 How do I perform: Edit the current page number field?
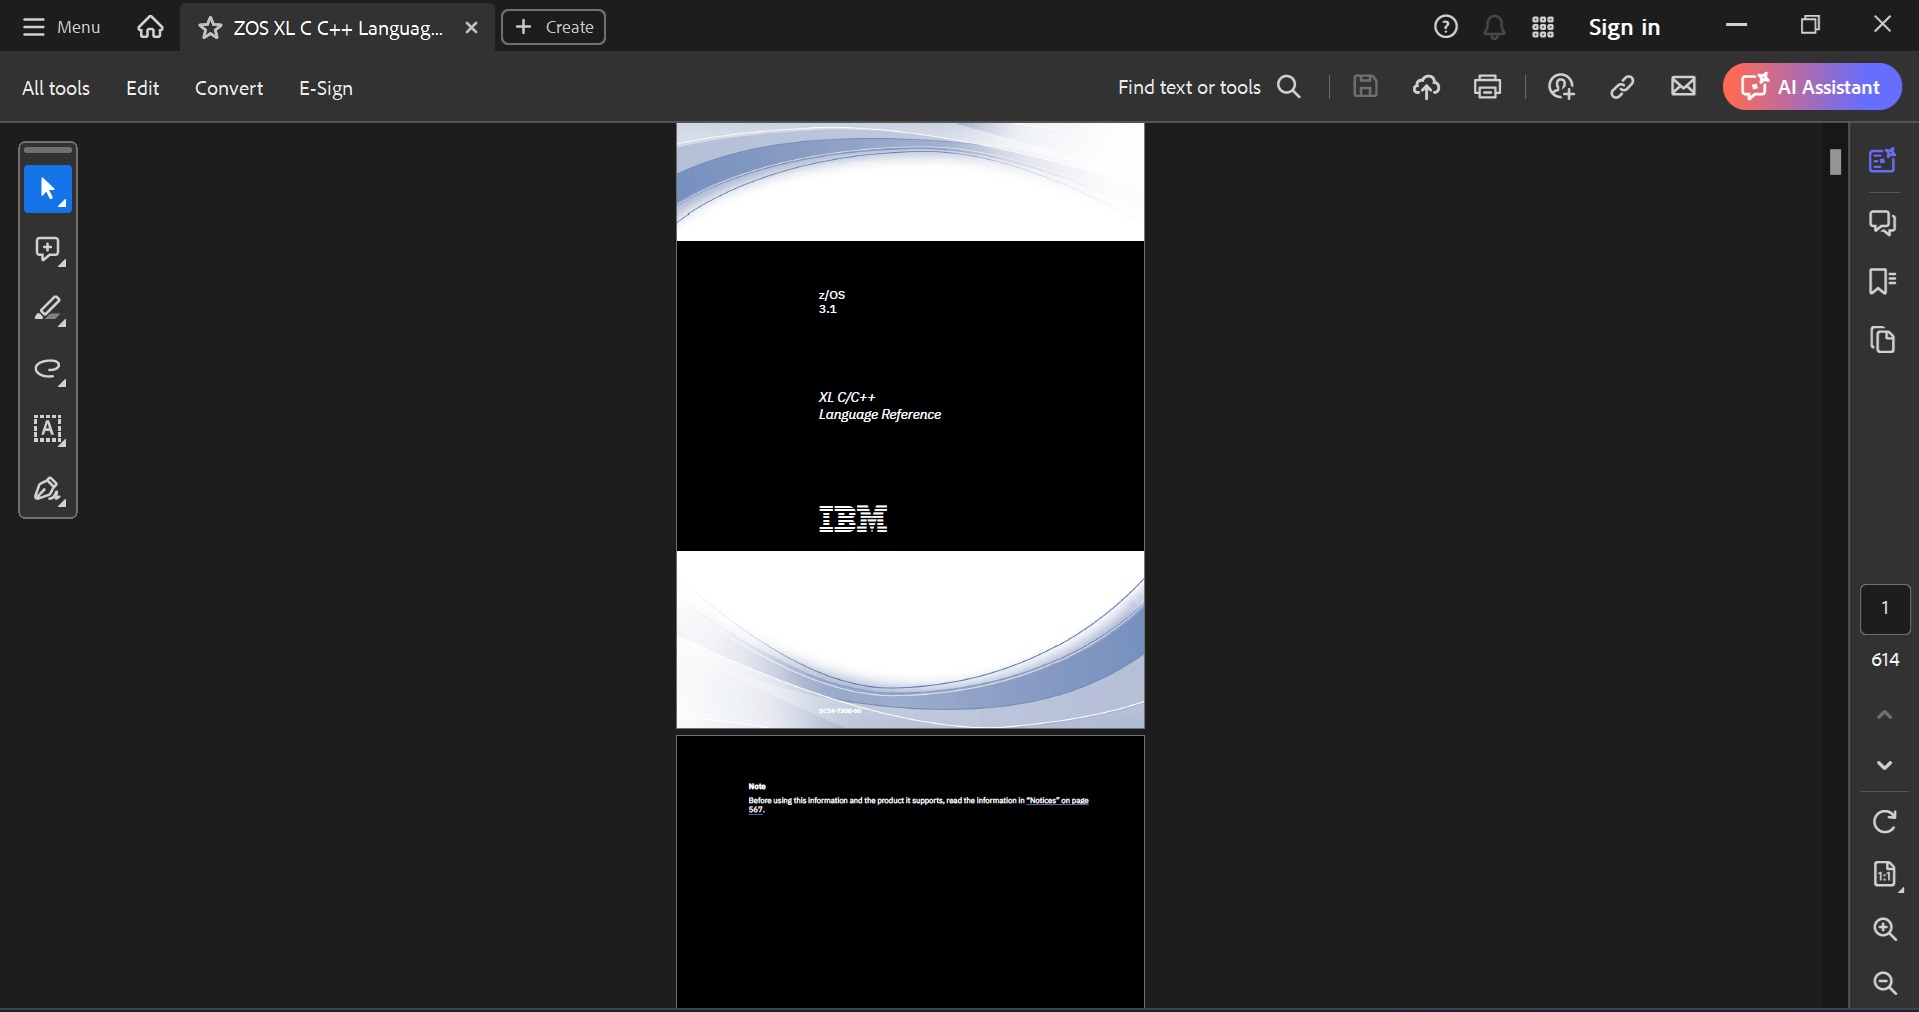coord(1884,609)
